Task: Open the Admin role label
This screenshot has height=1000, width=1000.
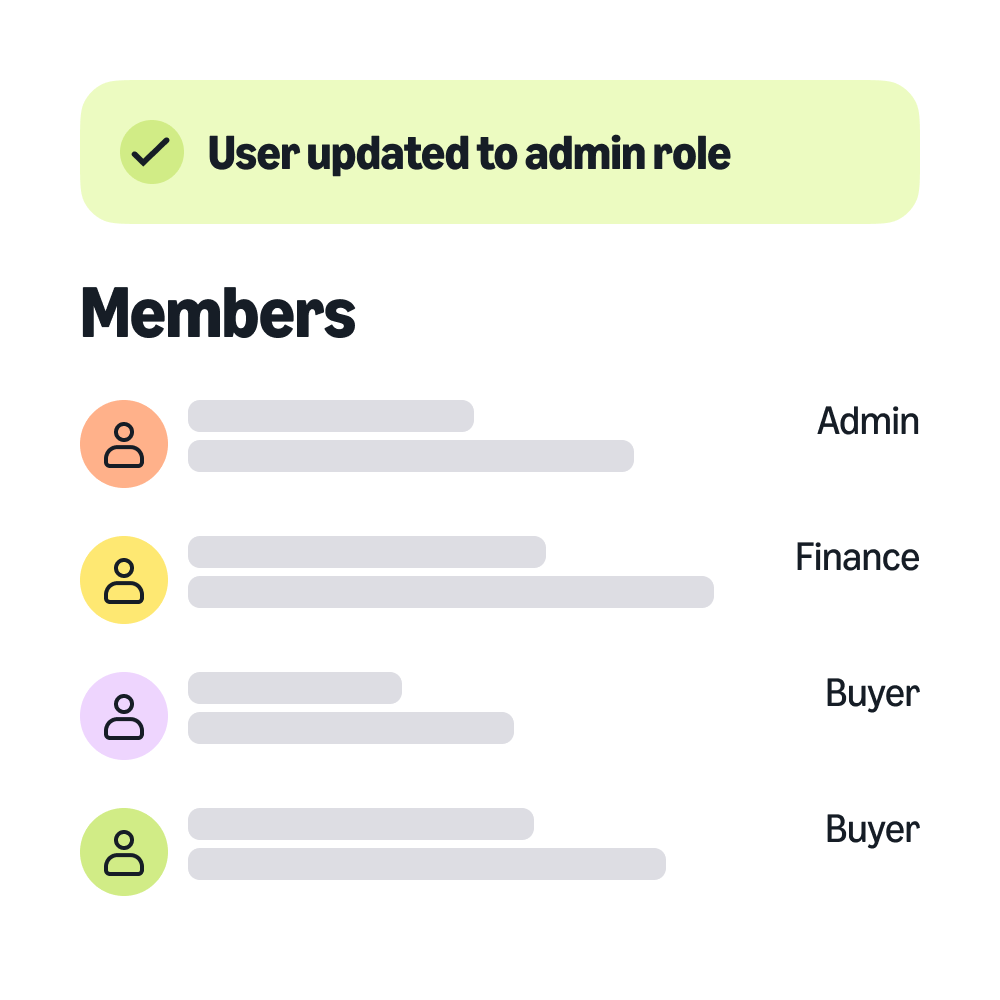Action: tap(868, 422)
